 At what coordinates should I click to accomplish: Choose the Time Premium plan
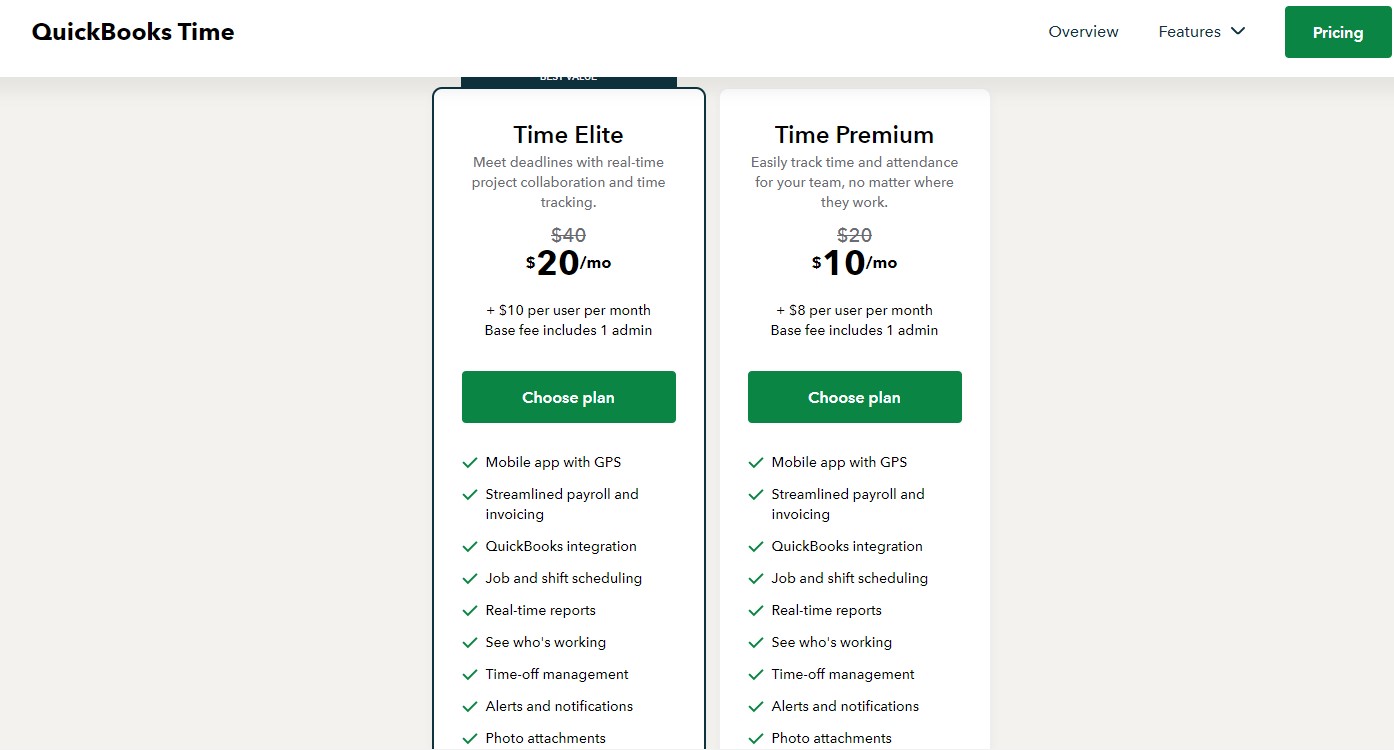coord(854,397)
